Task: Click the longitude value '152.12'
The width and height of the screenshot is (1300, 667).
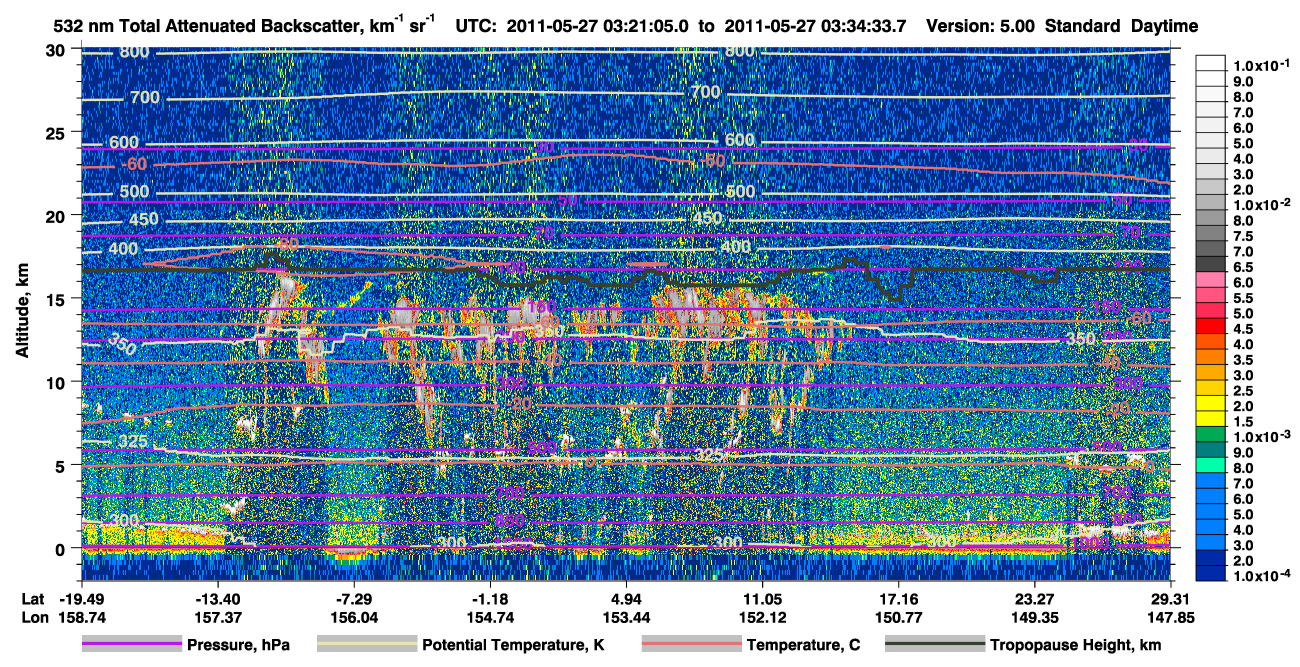Action: 763,618
